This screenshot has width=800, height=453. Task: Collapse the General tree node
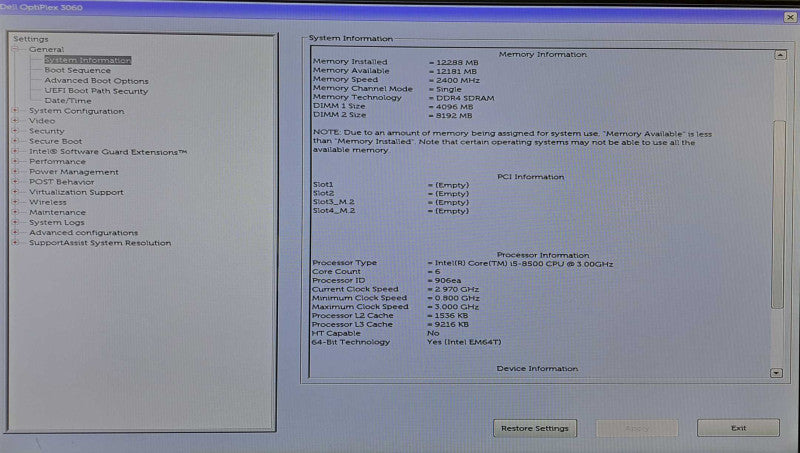(15, 49)
